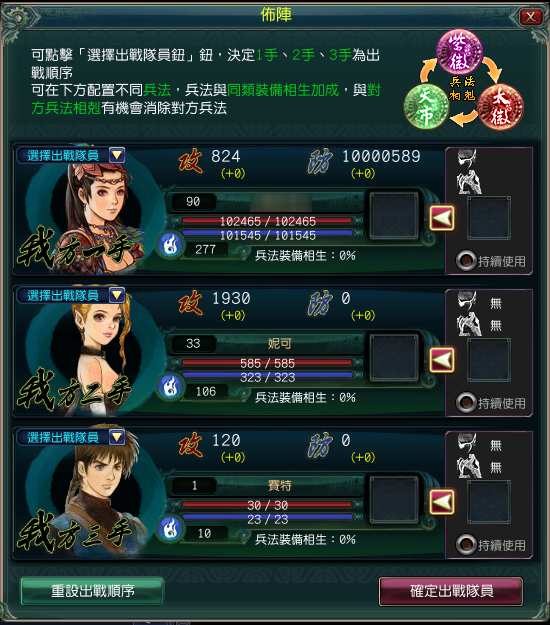The height and width of the screenshot is (625, 550).
Task: Click 重設出戰順序 button
Action: (92, 591)
